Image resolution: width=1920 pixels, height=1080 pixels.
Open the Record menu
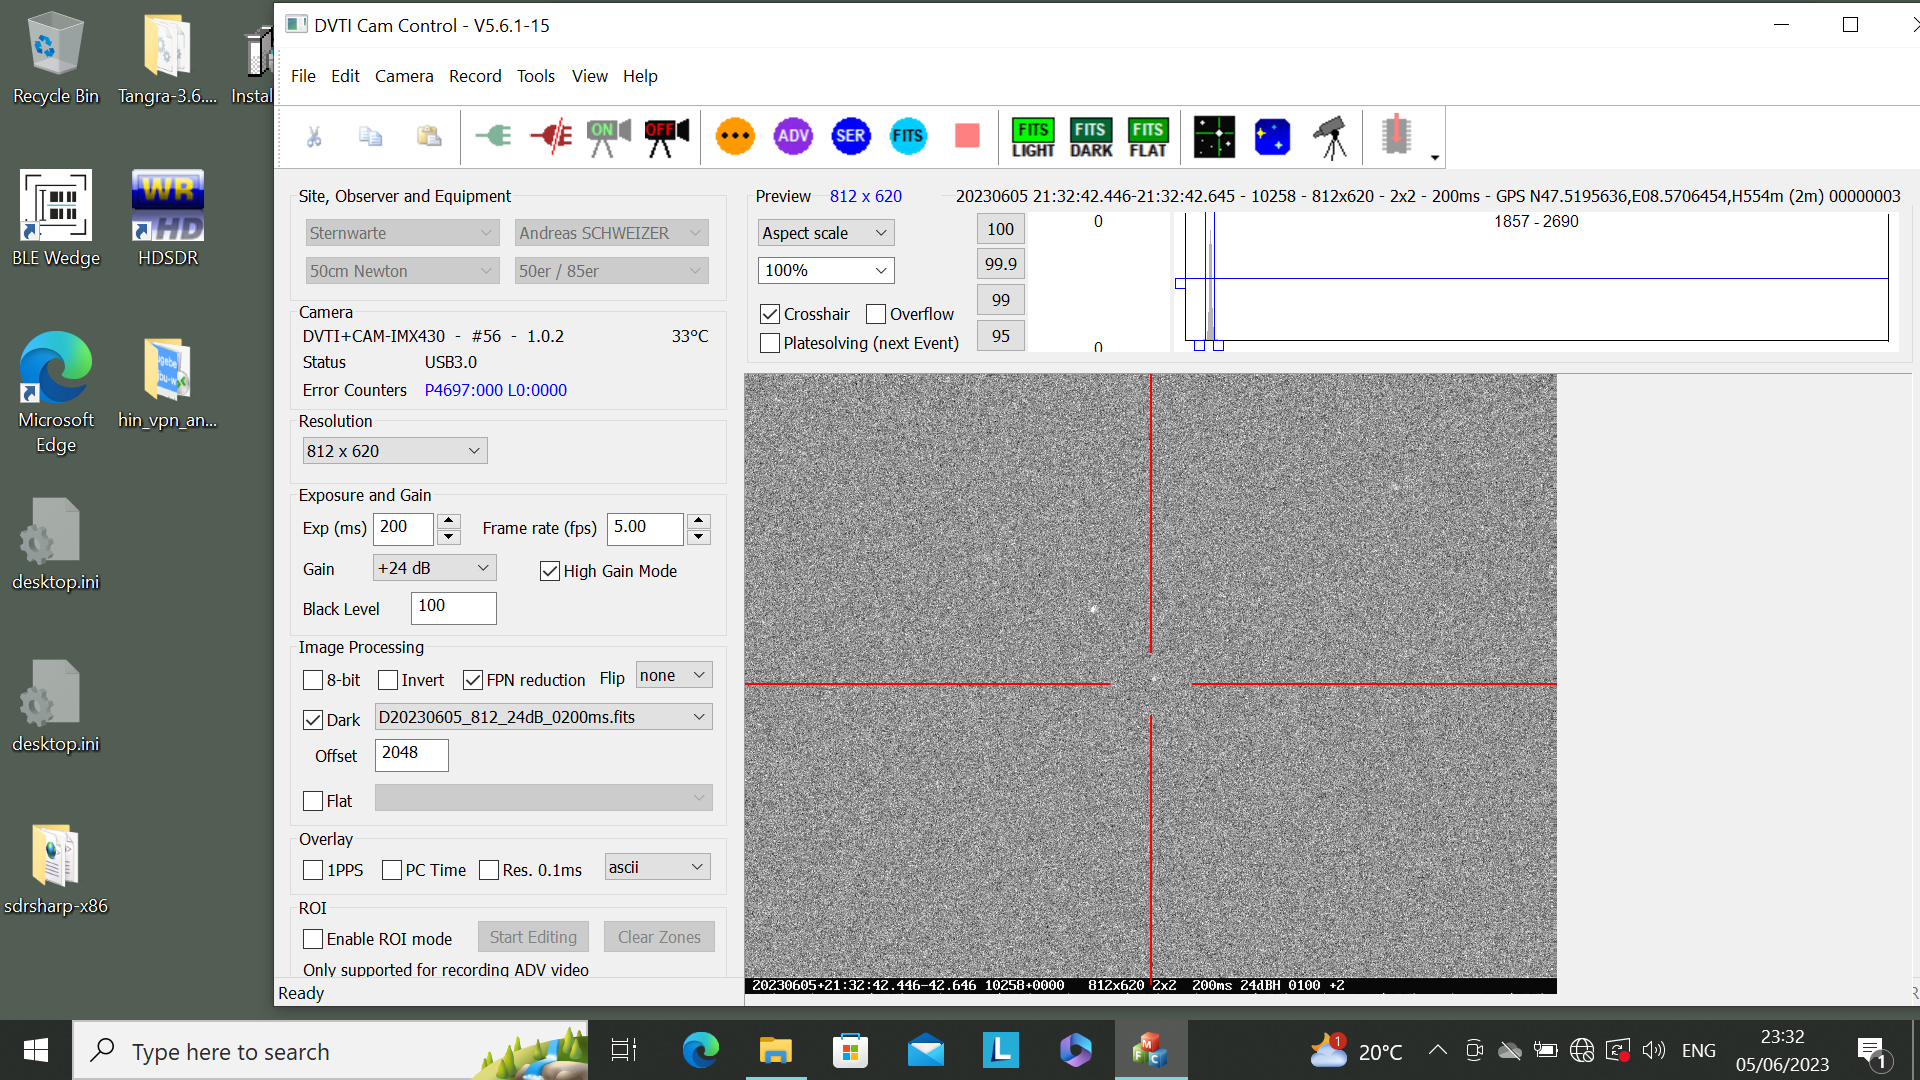[475, 76]
